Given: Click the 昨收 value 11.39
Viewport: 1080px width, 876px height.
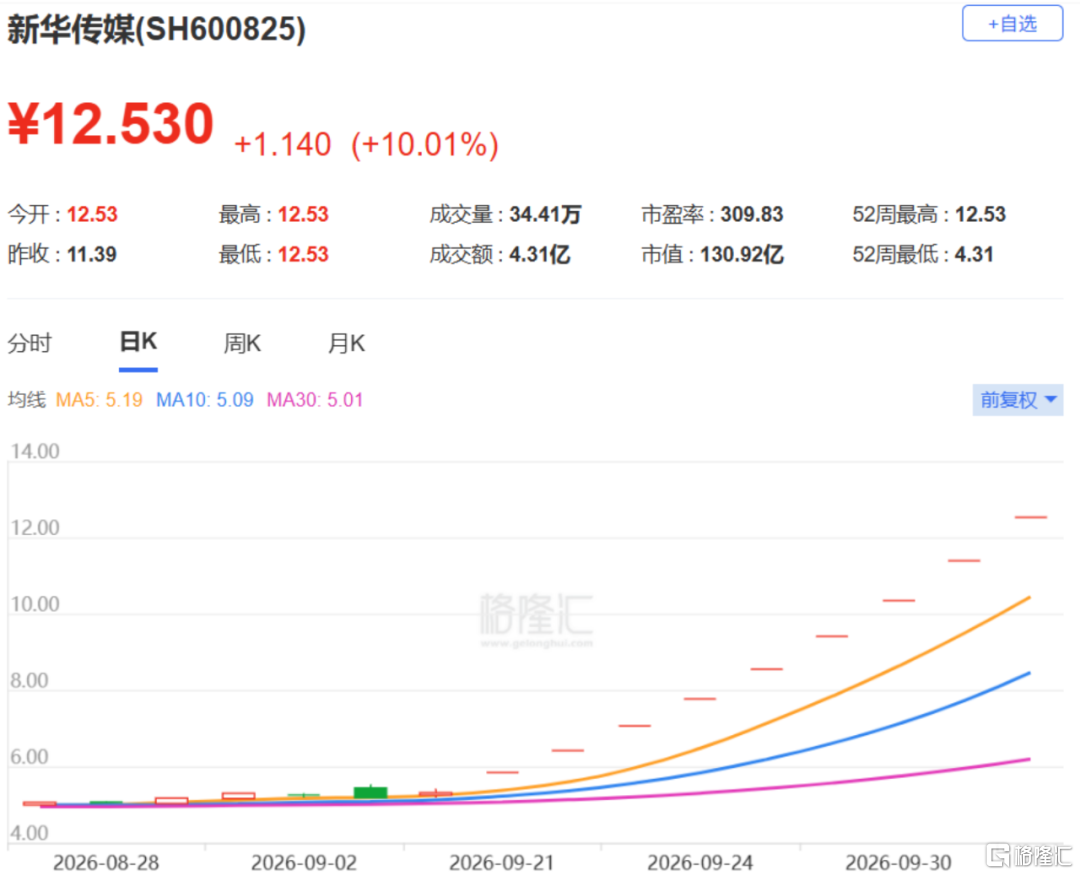Looking at the screenshot, I should coord(92,254).
